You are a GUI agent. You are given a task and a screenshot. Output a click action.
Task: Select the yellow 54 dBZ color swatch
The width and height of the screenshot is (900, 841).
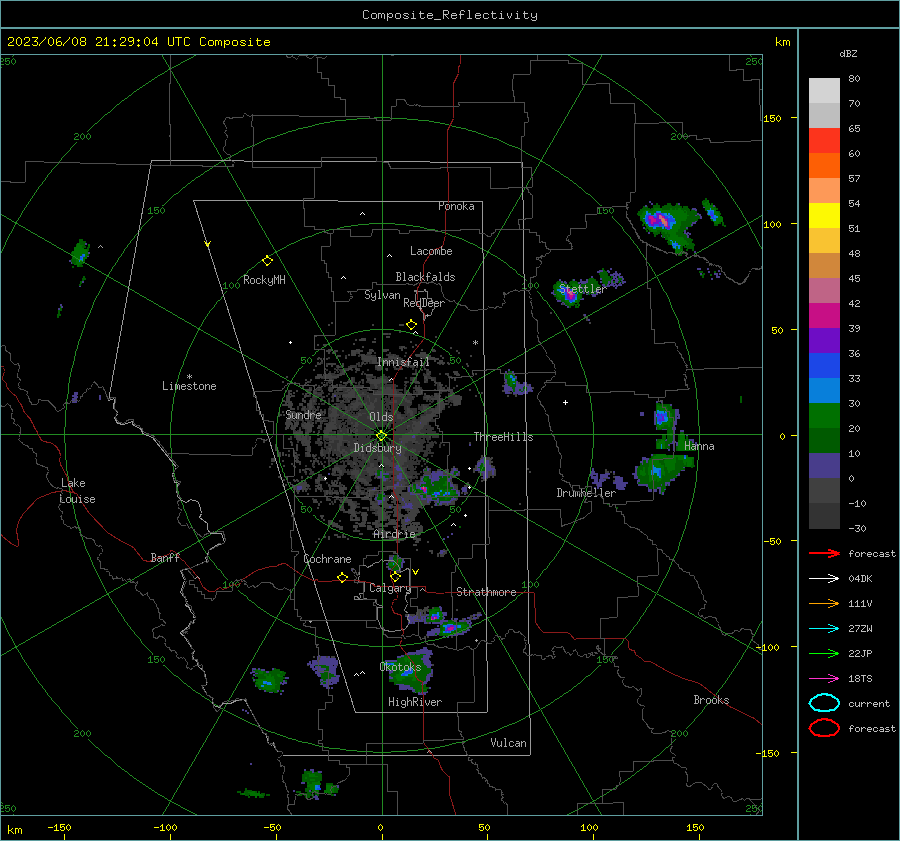tap(824, 216)
